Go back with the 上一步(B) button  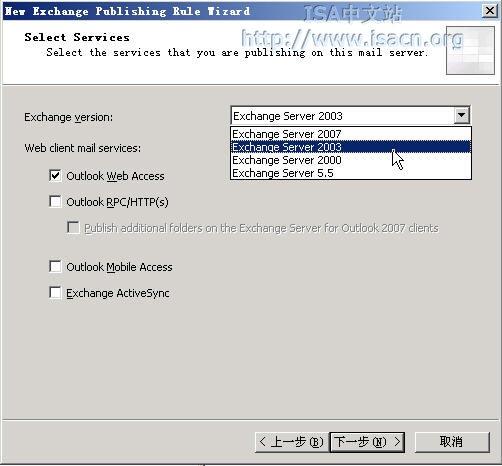(292, 442)
